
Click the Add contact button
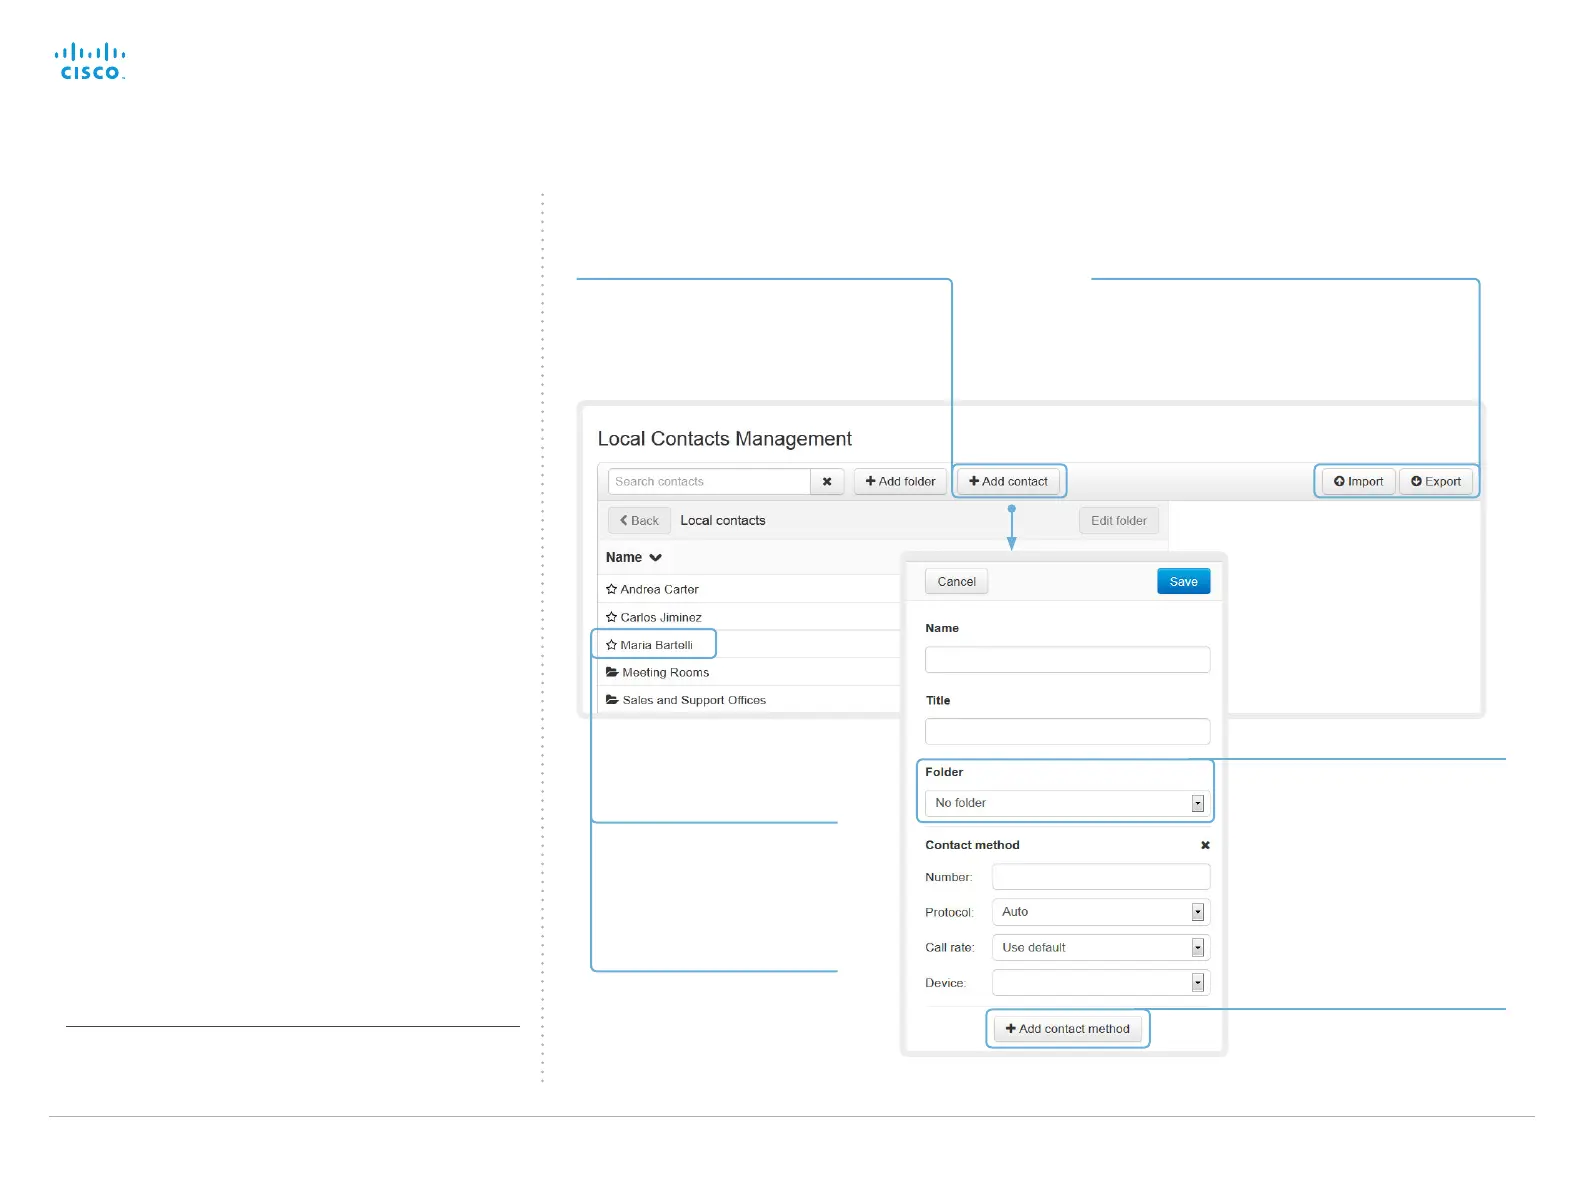1008,482
